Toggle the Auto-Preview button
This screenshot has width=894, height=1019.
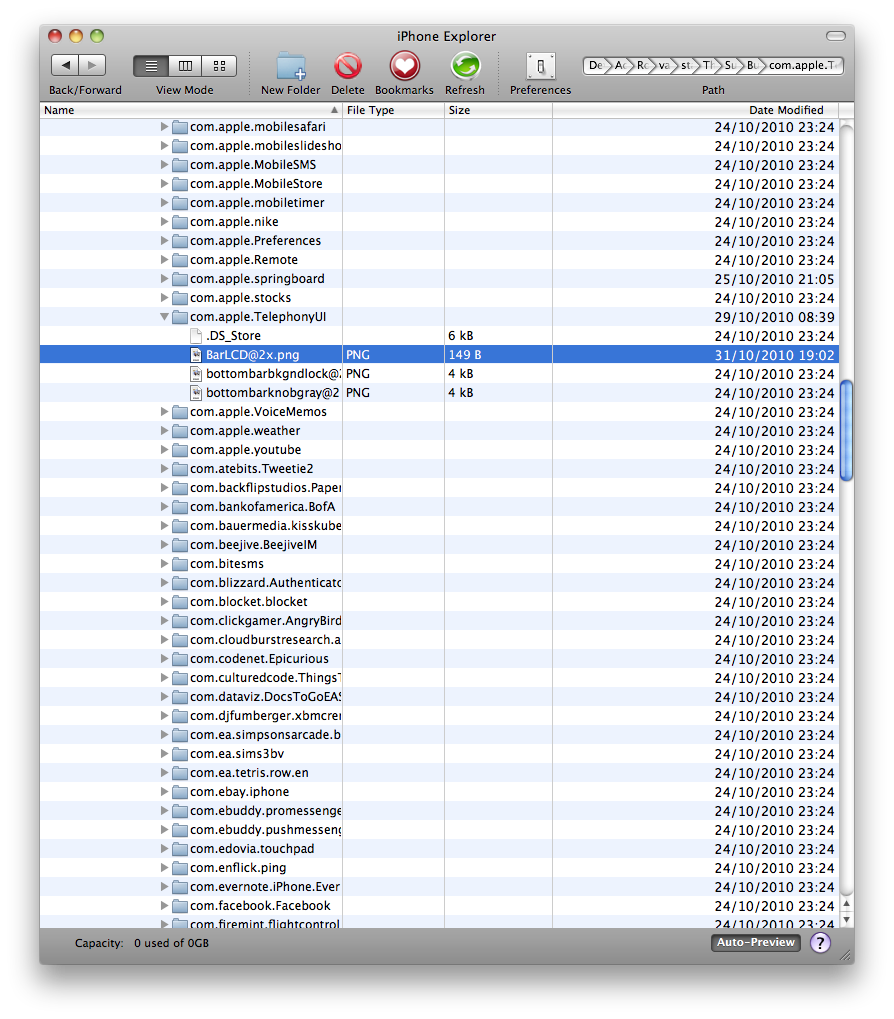pos(755,942)
